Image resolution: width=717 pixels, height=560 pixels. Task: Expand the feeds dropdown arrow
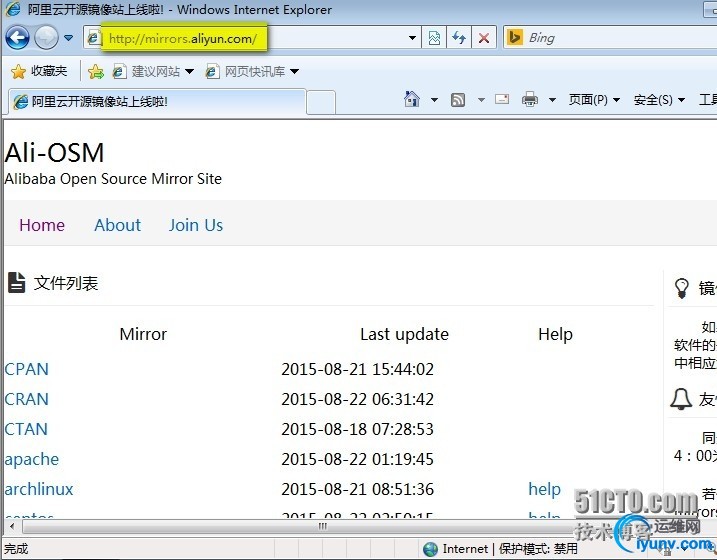coord(481,100)
